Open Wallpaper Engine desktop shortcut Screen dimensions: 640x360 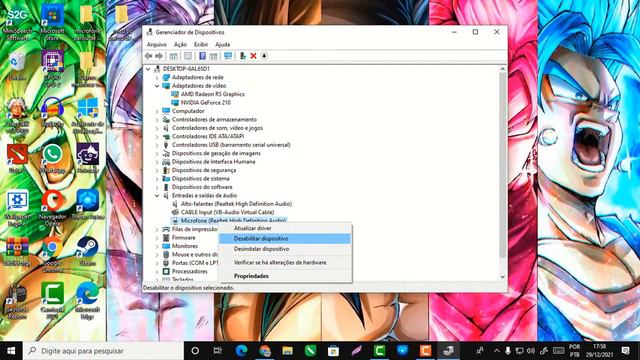coord(17,207)
